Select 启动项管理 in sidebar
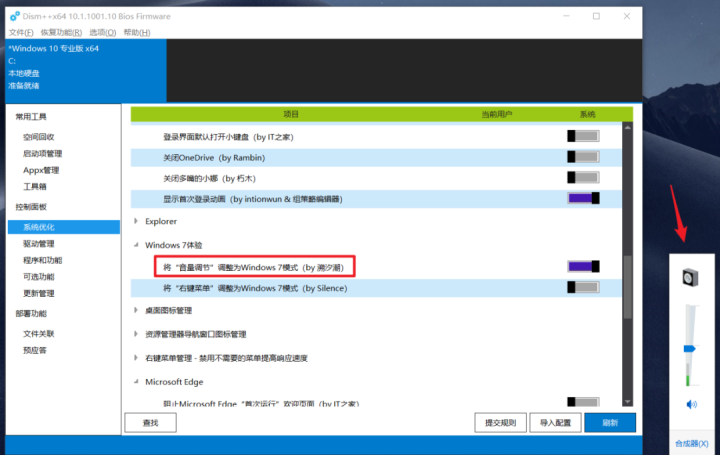The width and height of the screenshot is (720, 455). click(42, 153)
